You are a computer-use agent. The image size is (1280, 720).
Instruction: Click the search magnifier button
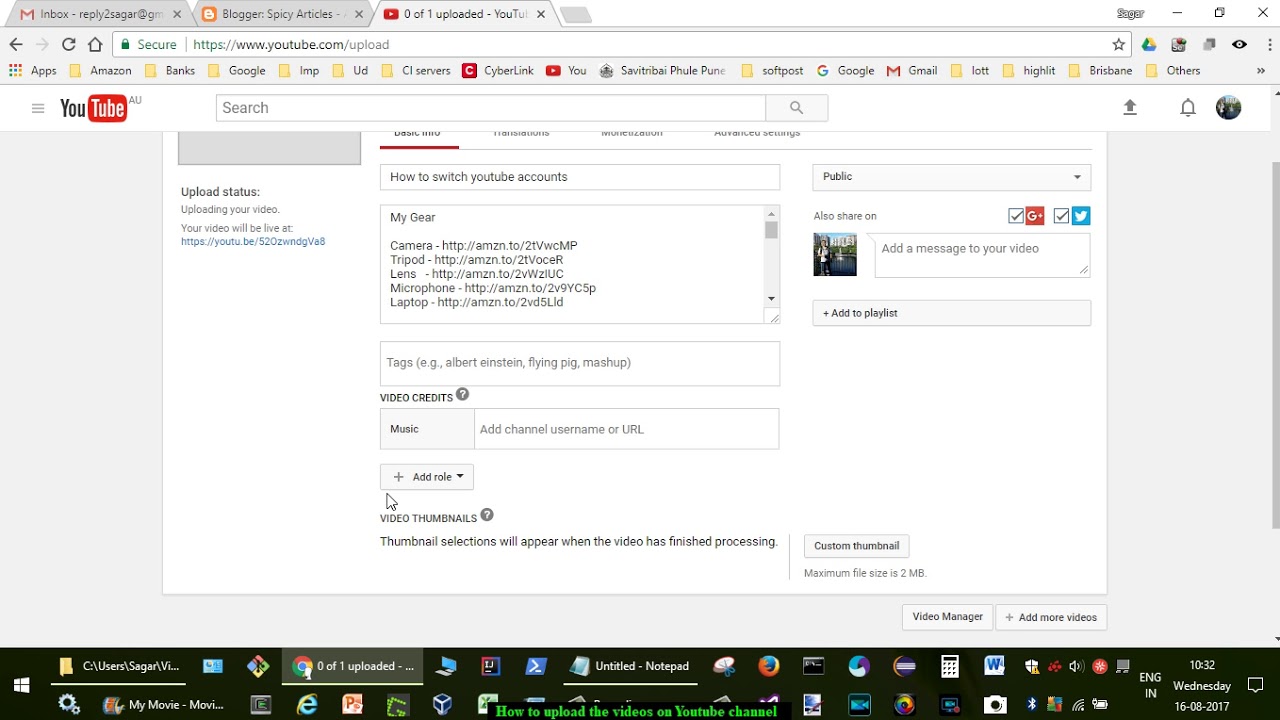796,108
